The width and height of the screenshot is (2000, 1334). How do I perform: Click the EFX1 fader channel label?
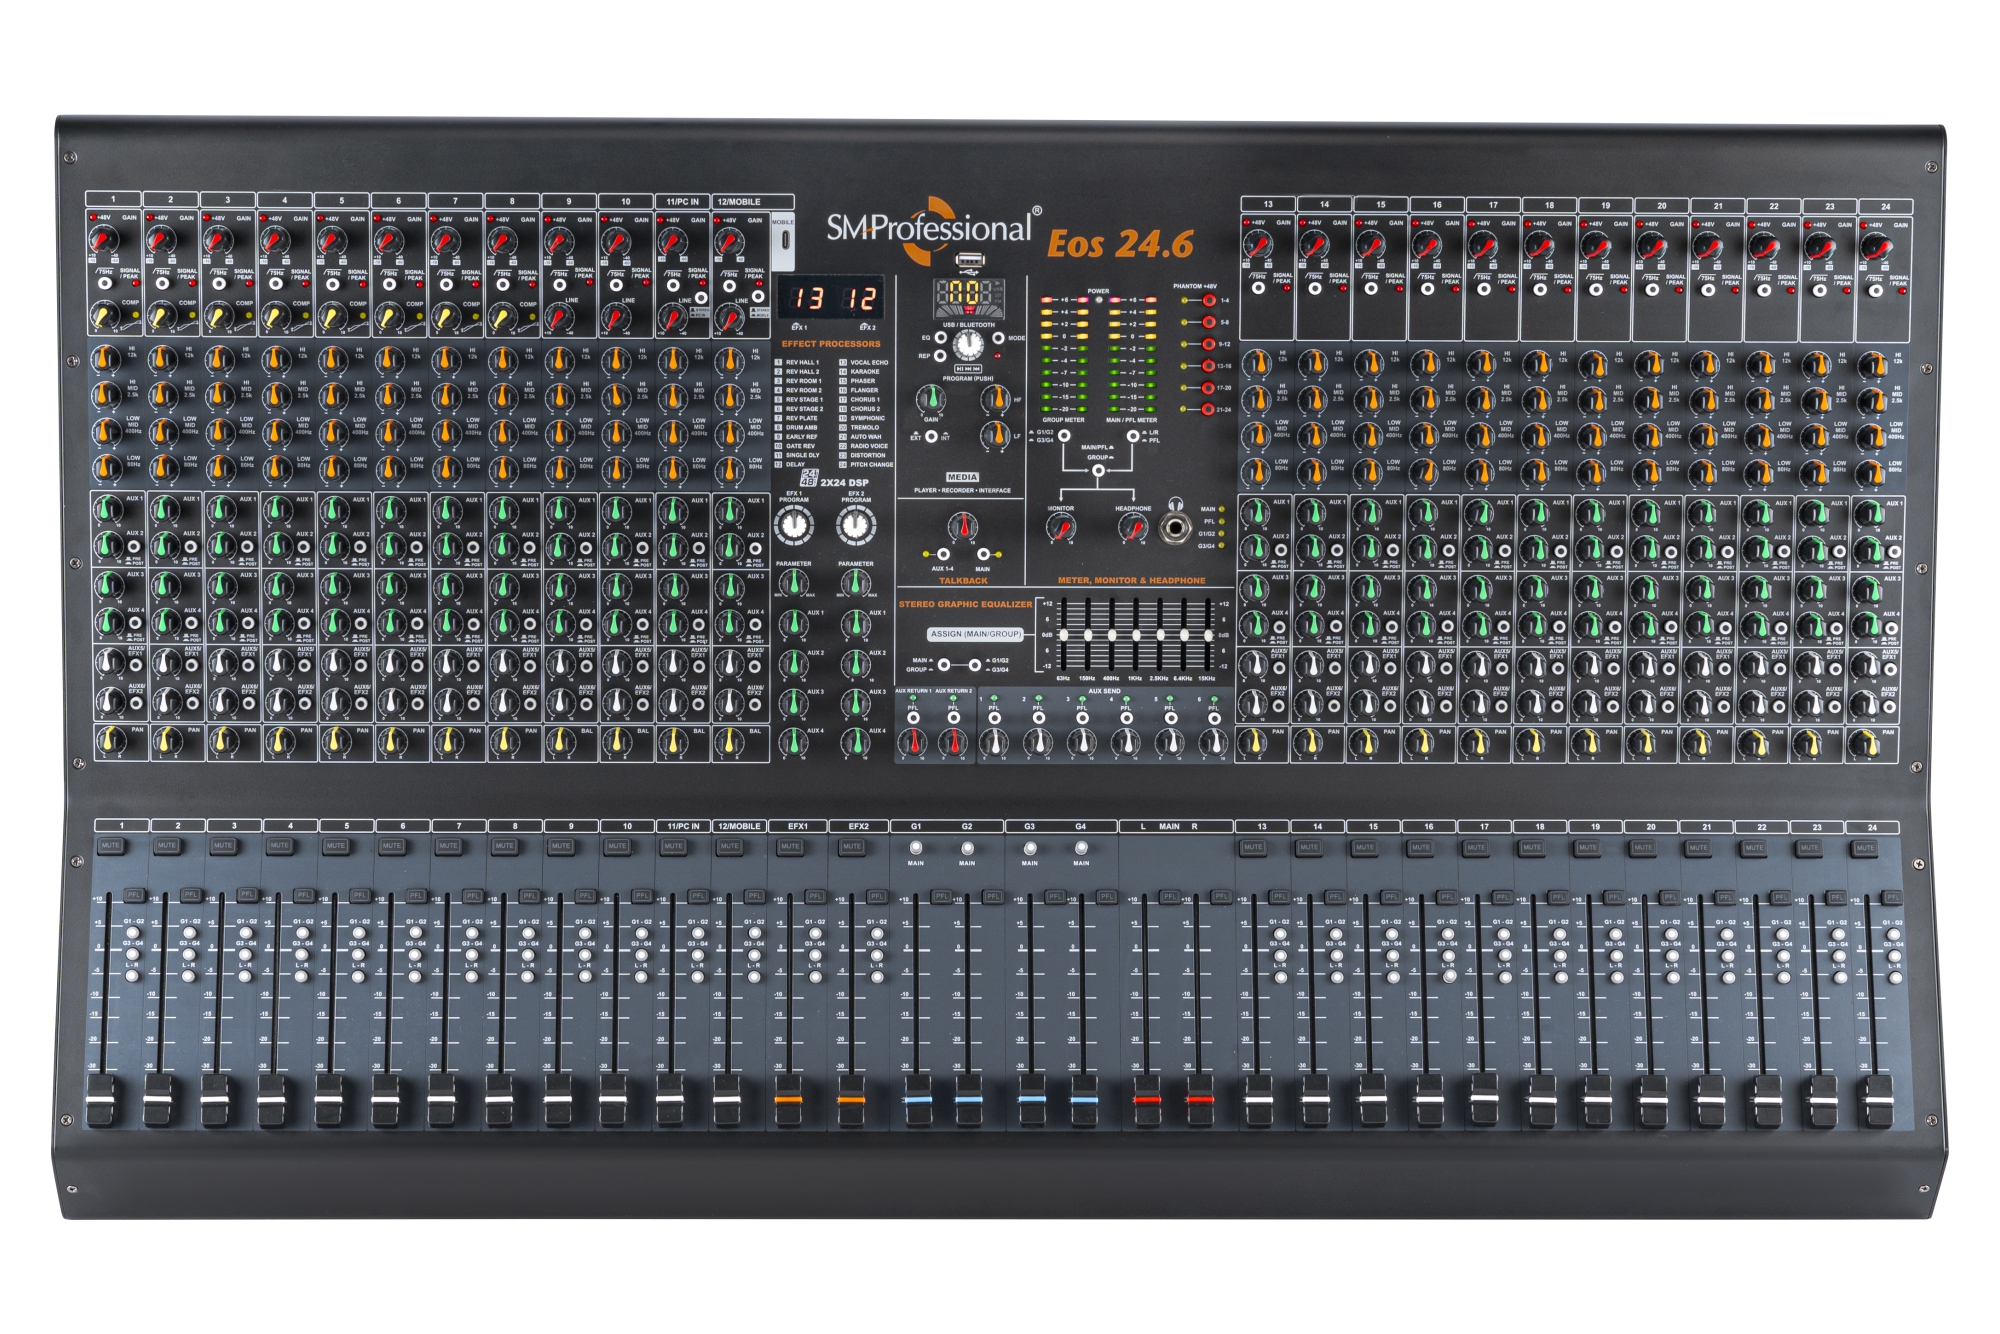[797, 827]
